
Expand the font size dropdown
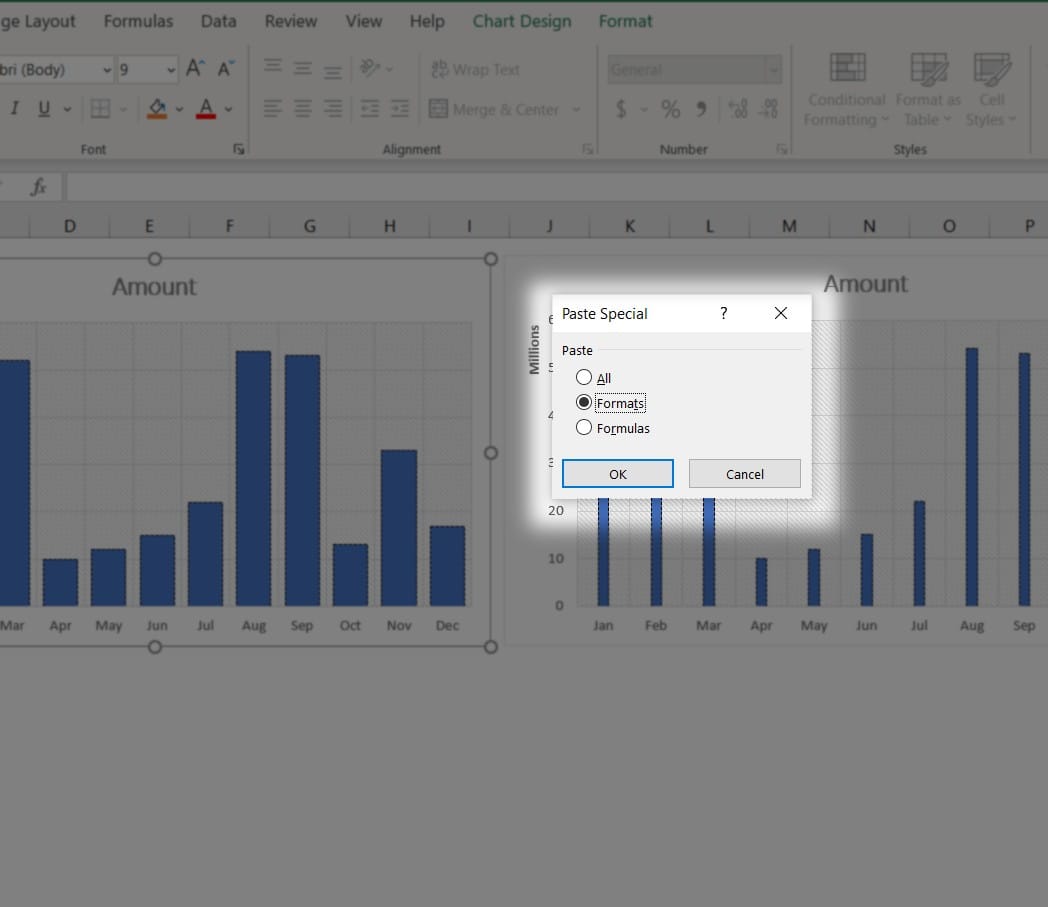(x=171, y=70)
